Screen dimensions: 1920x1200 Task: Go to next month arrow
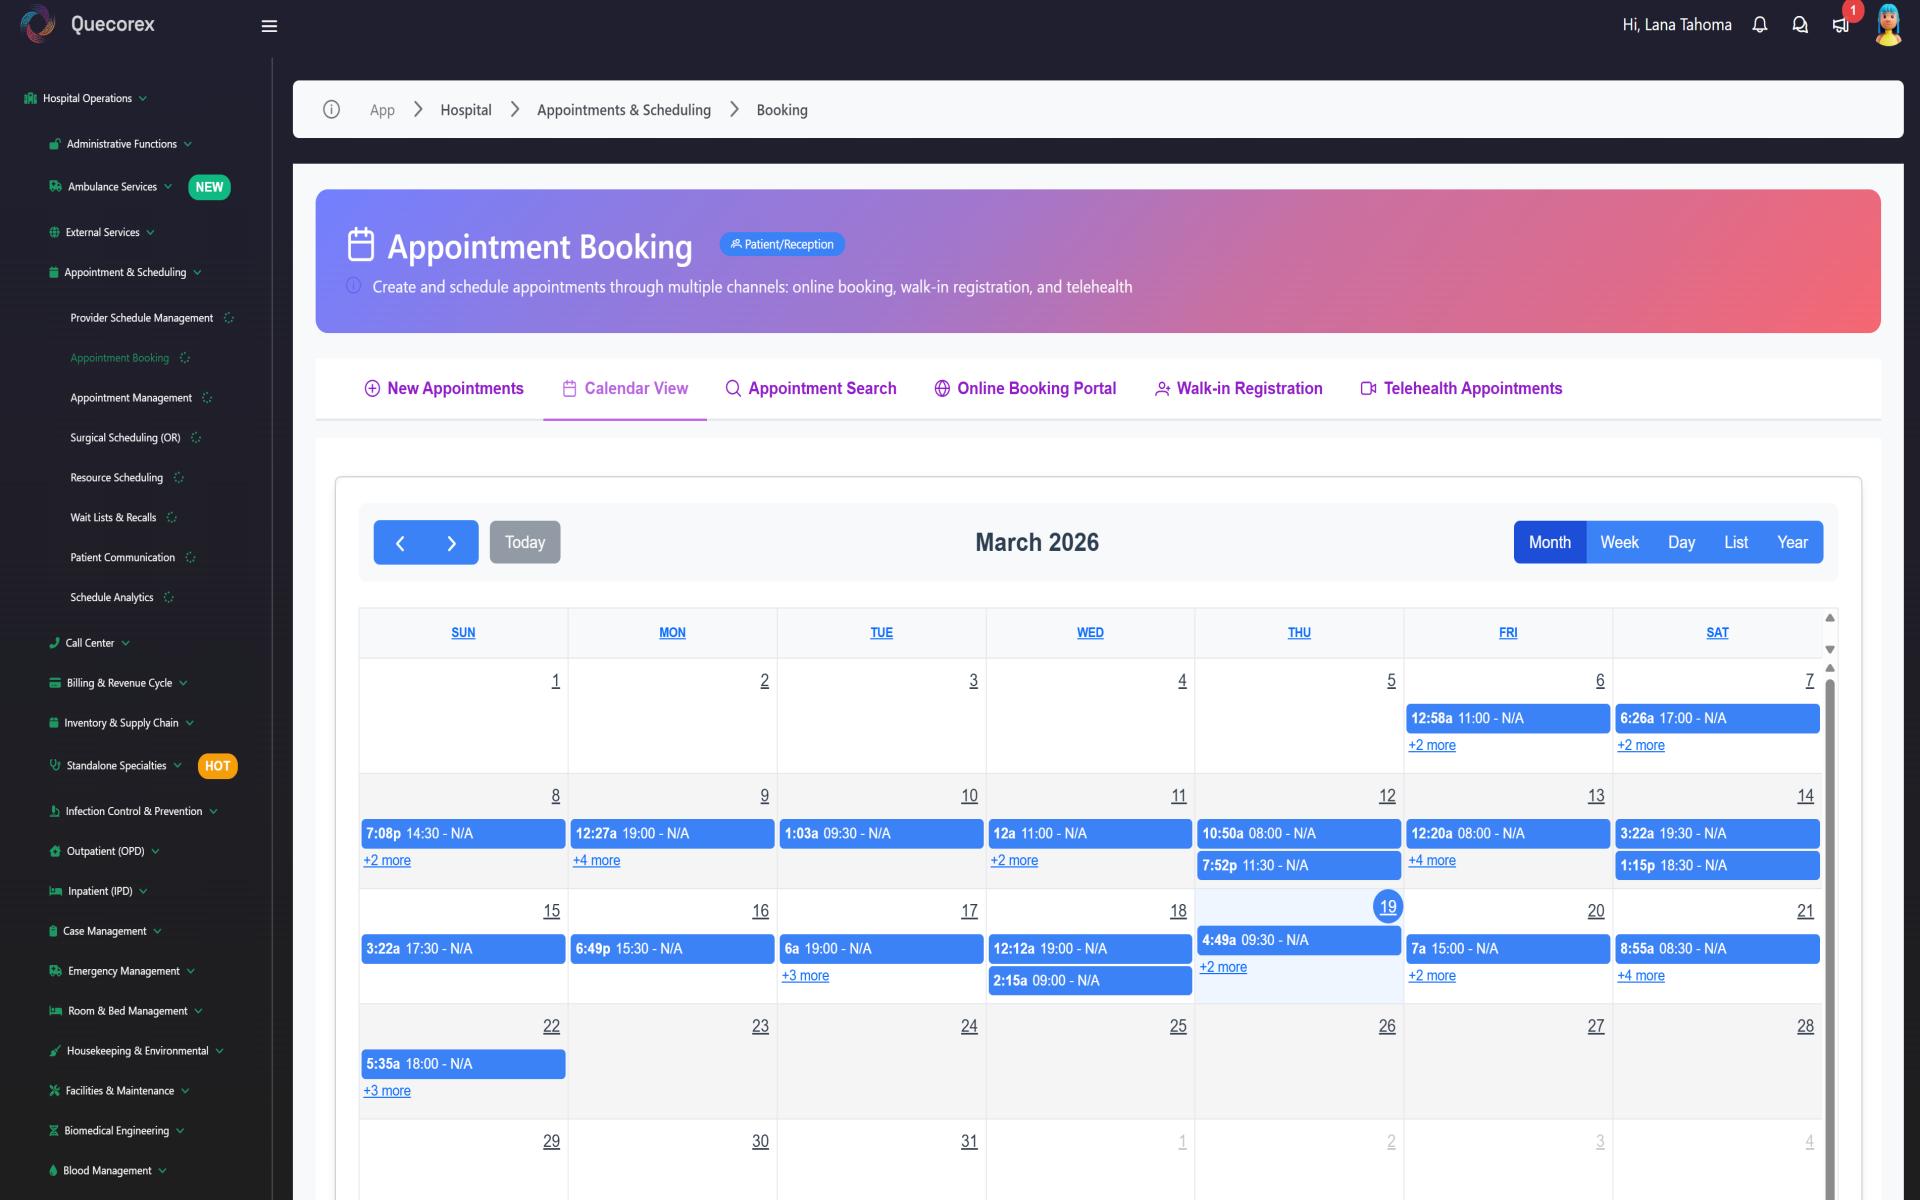click(452, 542)
